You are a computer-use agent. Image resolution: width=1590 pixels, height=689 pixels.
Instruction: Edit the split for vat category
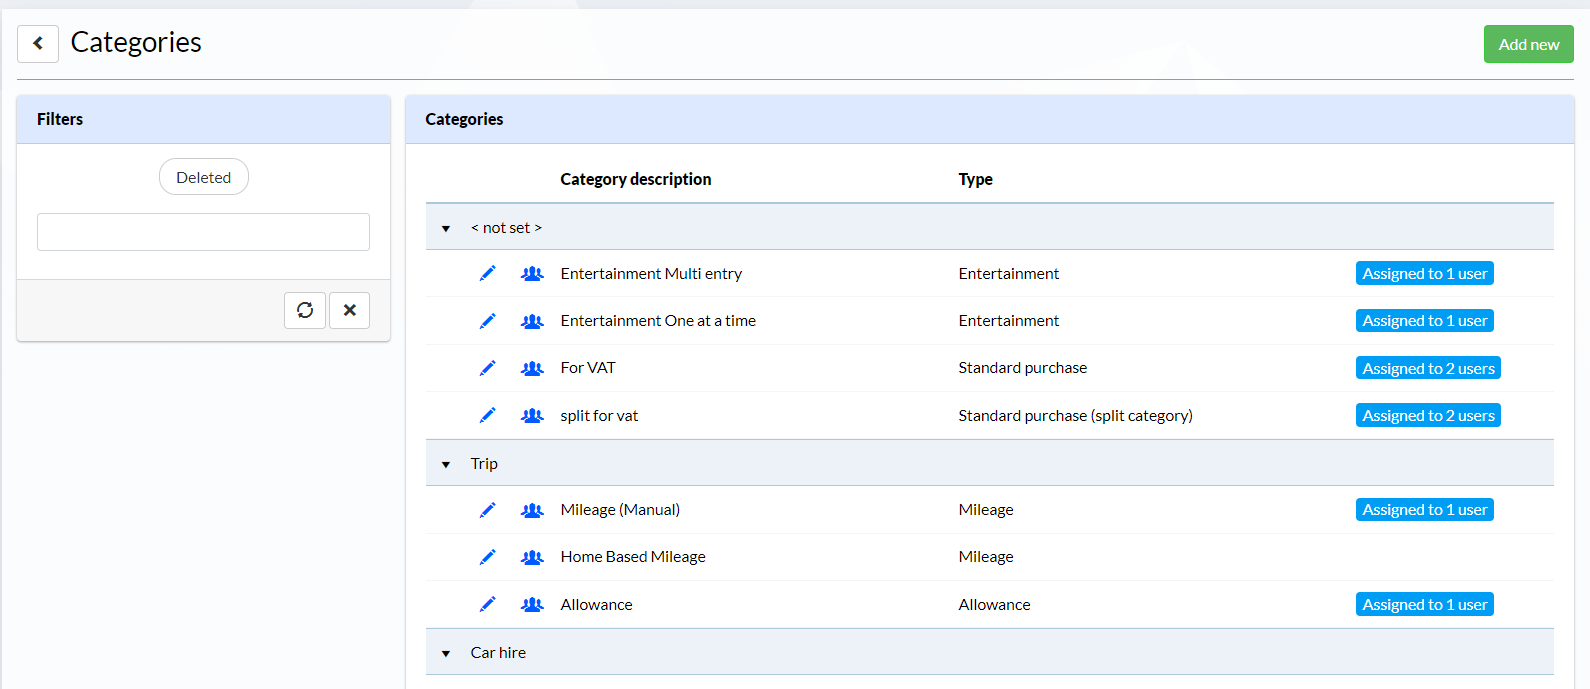tap(487, 415)
